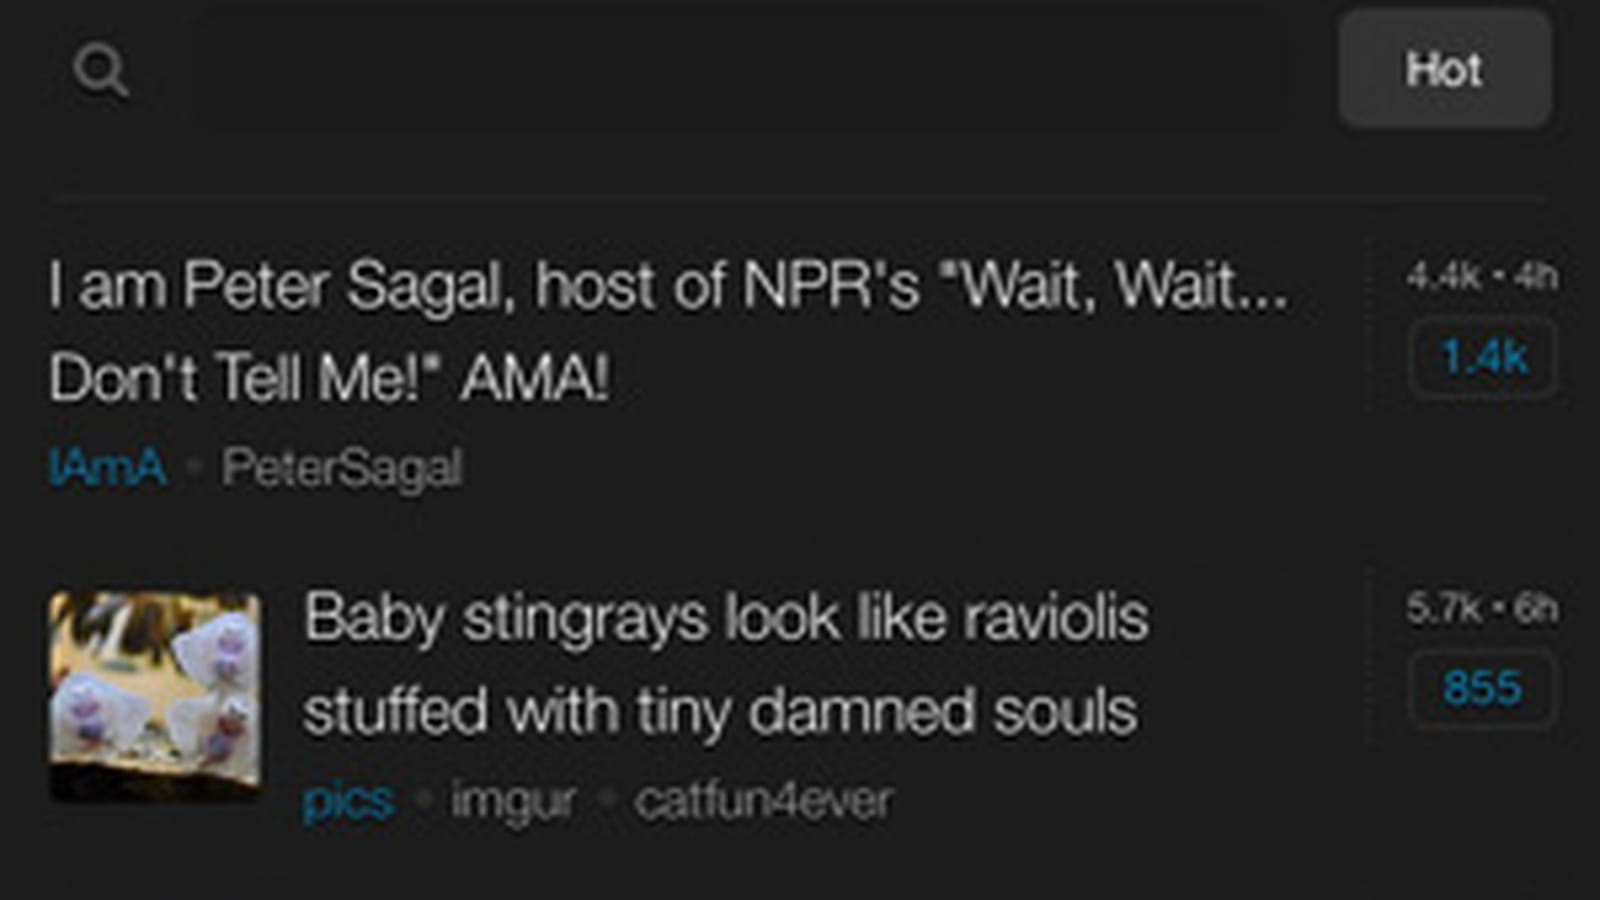Image resolution: width=1600 pixels, height=900 pixels.
Task: Click the 'stuffed with tiny damned souls' line
Action: tap(720, 711)
